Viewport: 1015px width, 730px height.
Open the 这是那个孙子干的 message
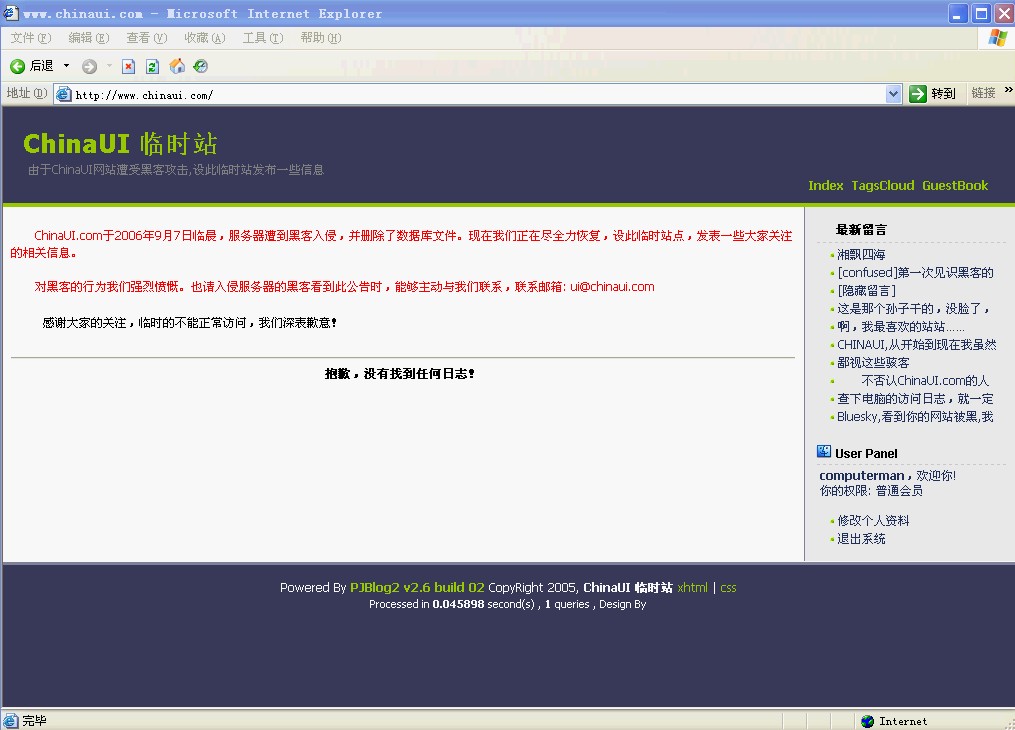[913, 309]
